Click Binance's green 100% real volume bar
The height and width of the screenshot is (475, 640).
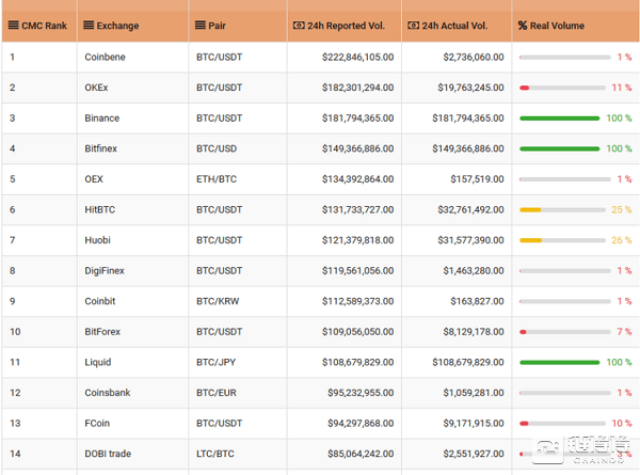[x=560, y=119]
